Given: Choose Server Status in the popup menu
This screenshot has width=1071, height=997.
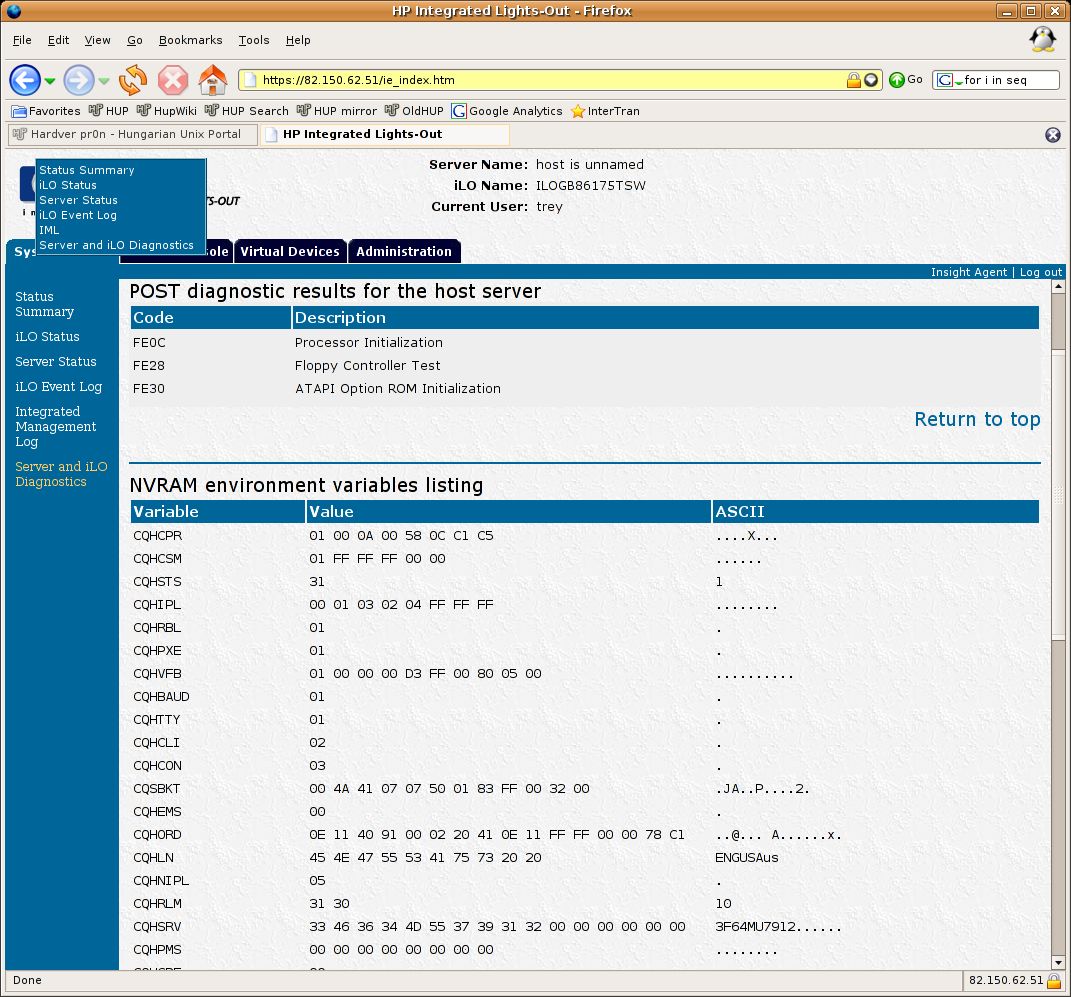Looking at the screenshot, I should [78, 200].
